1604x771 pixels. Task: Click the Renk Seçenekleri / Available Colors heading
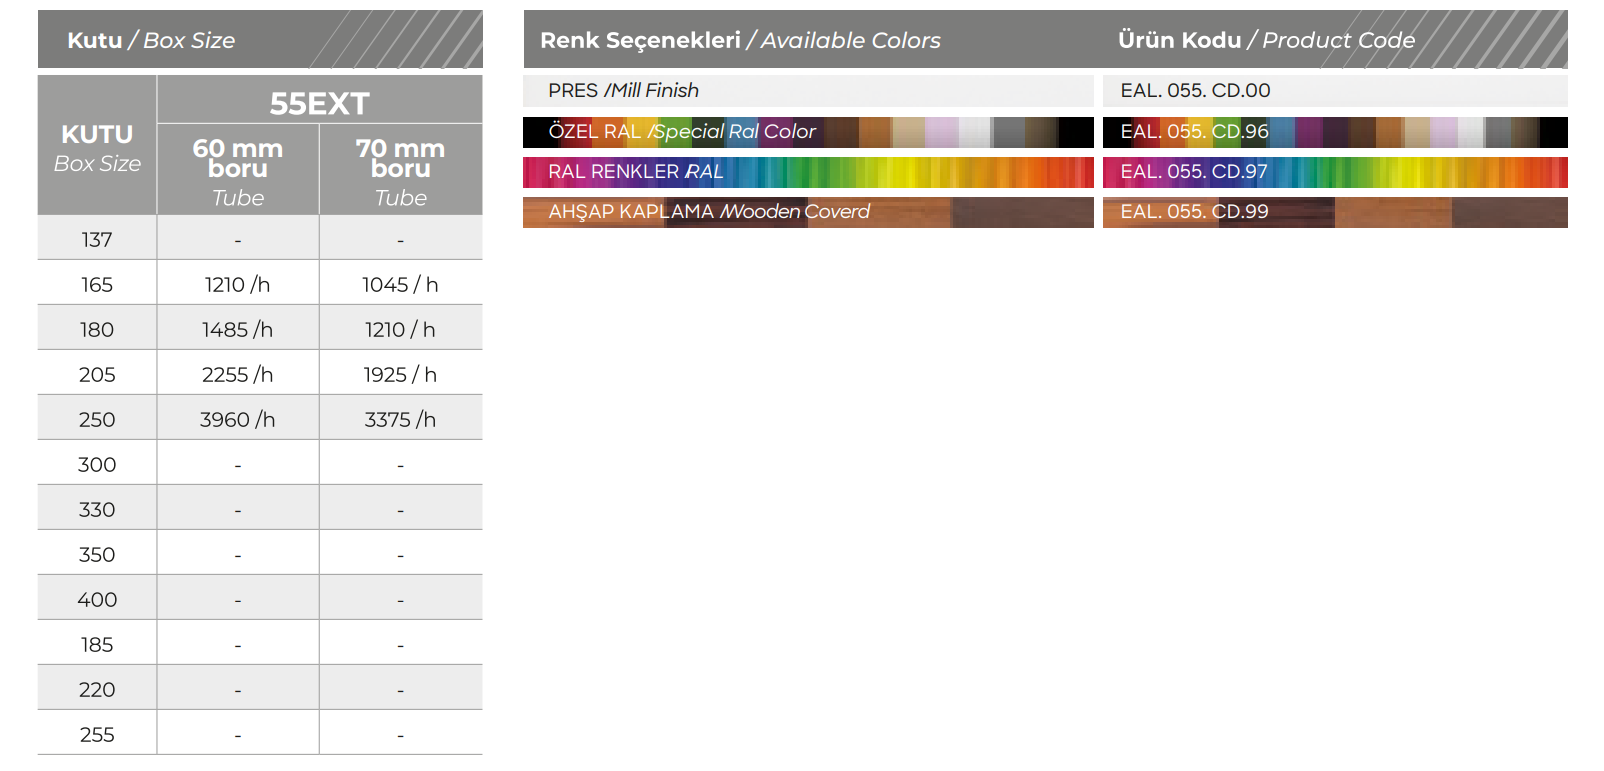pyautogui.click(x=740, y=41)
